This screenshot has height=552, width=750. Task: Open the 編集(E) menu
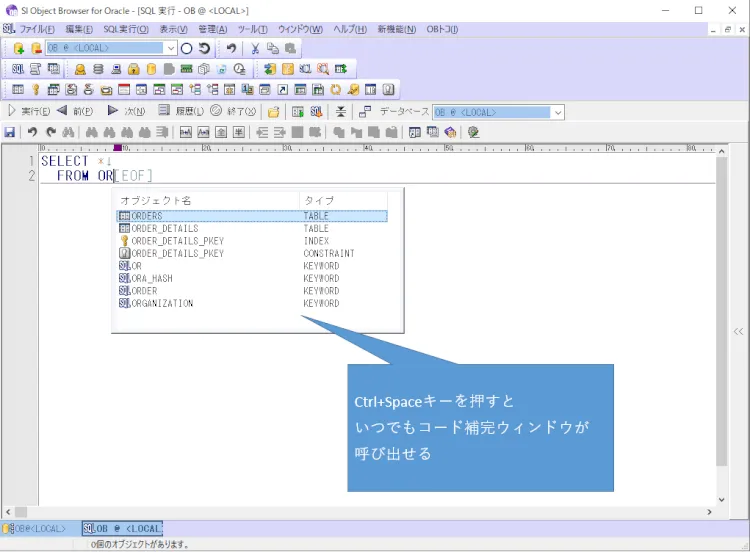point(79,29)
